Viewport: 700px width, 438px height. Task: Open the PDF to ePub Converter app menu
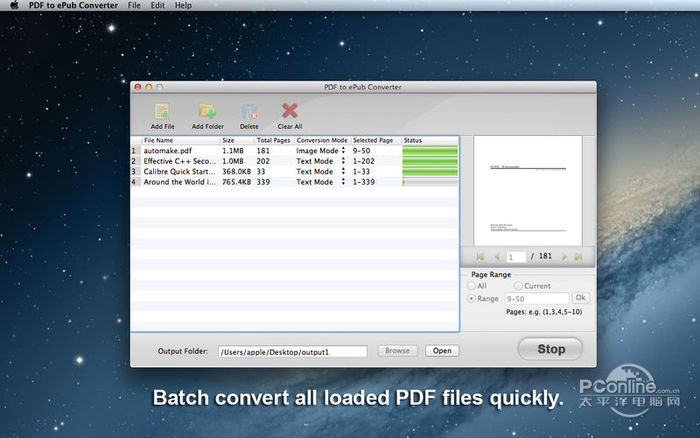click(x=73, y=5)
